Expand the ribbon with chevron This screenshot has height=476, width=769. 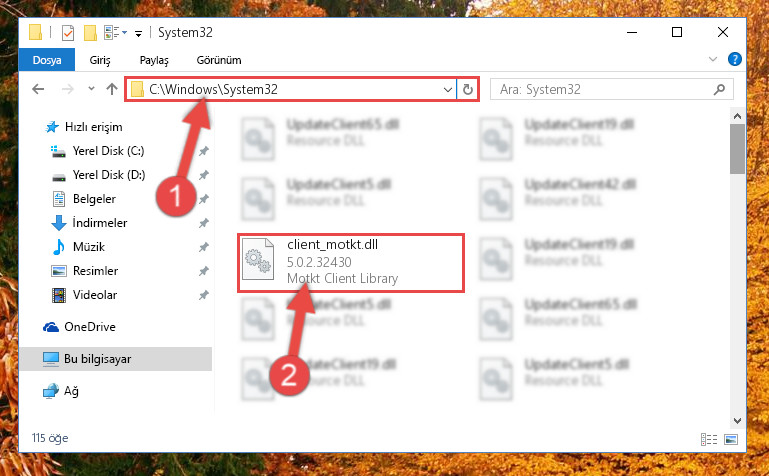tap(713, 59)
